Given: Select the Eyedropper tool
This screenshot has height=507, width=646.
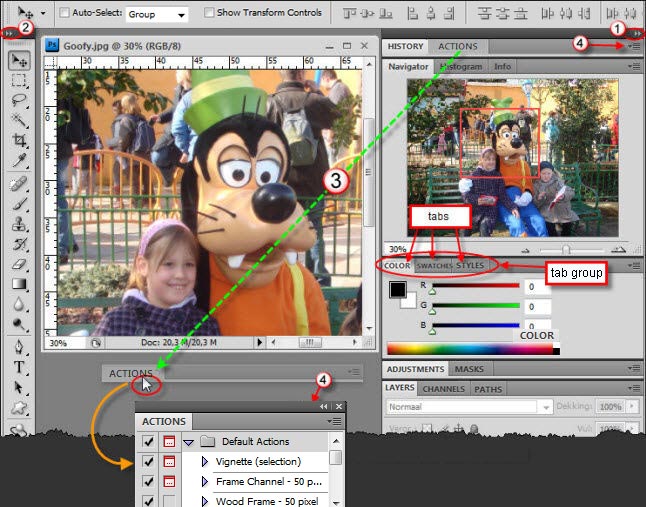Looking at the screenshot, I should coord(19,160).
